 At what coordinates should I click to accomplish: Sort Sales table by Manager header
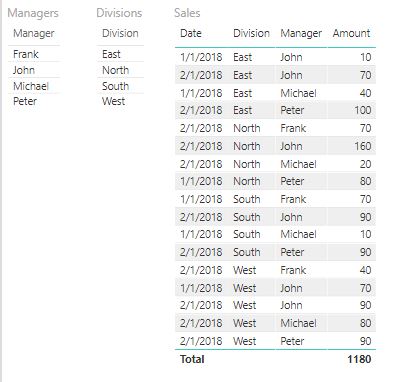(x=301, y=33)
